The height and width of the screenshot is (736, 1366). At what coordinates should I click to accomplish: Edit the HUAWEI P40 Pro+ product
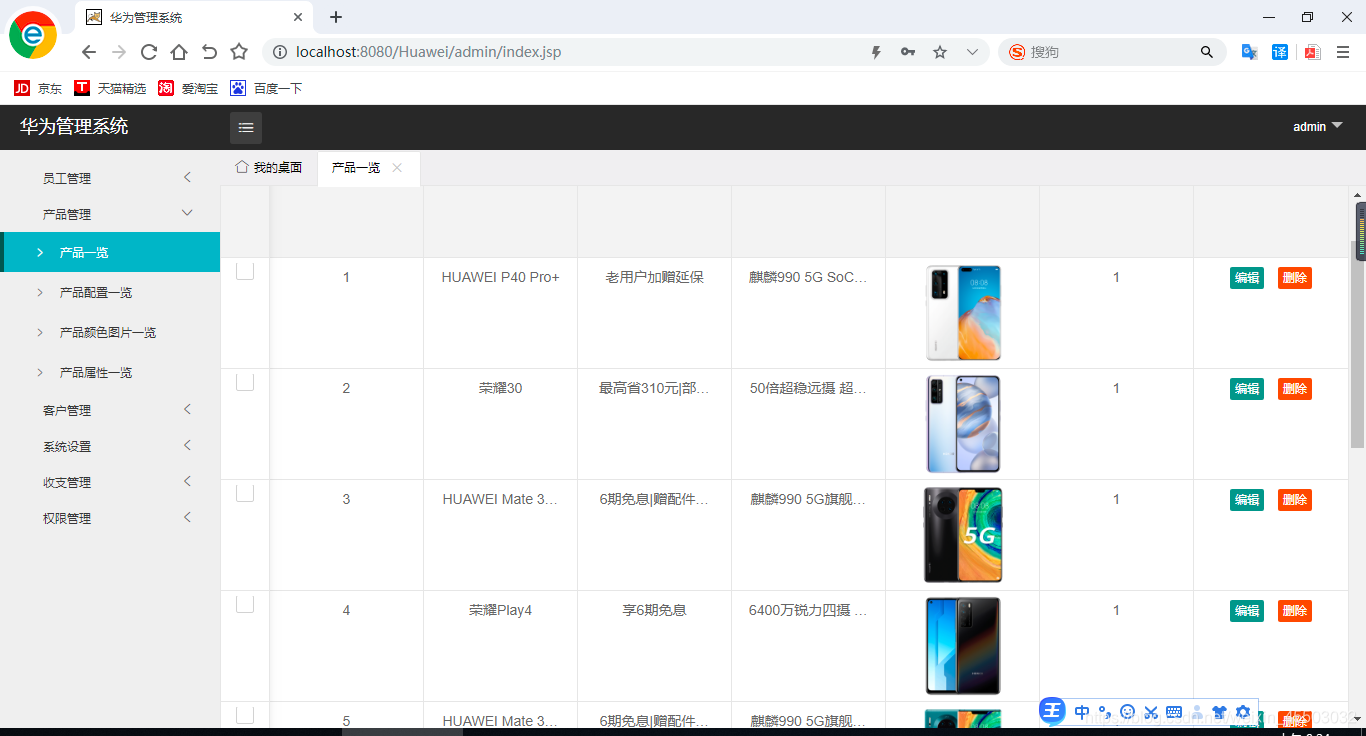coord(1247,278)
